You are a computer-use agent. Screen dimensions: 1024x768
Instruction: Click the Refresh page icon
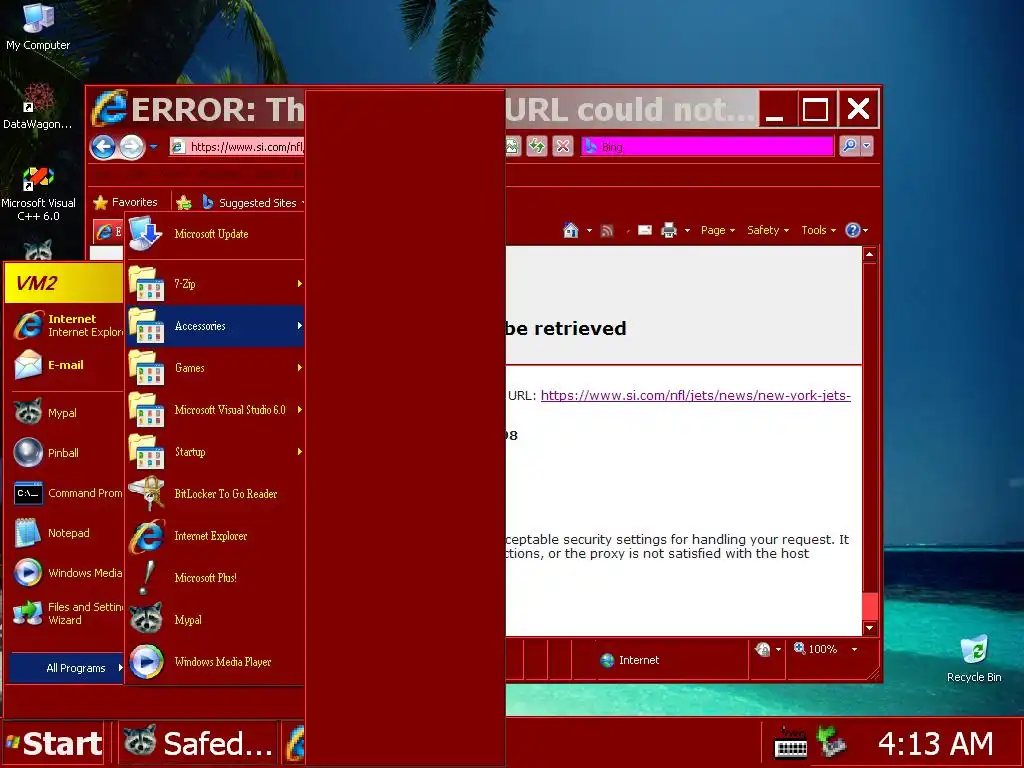click(x=537, y=146)
